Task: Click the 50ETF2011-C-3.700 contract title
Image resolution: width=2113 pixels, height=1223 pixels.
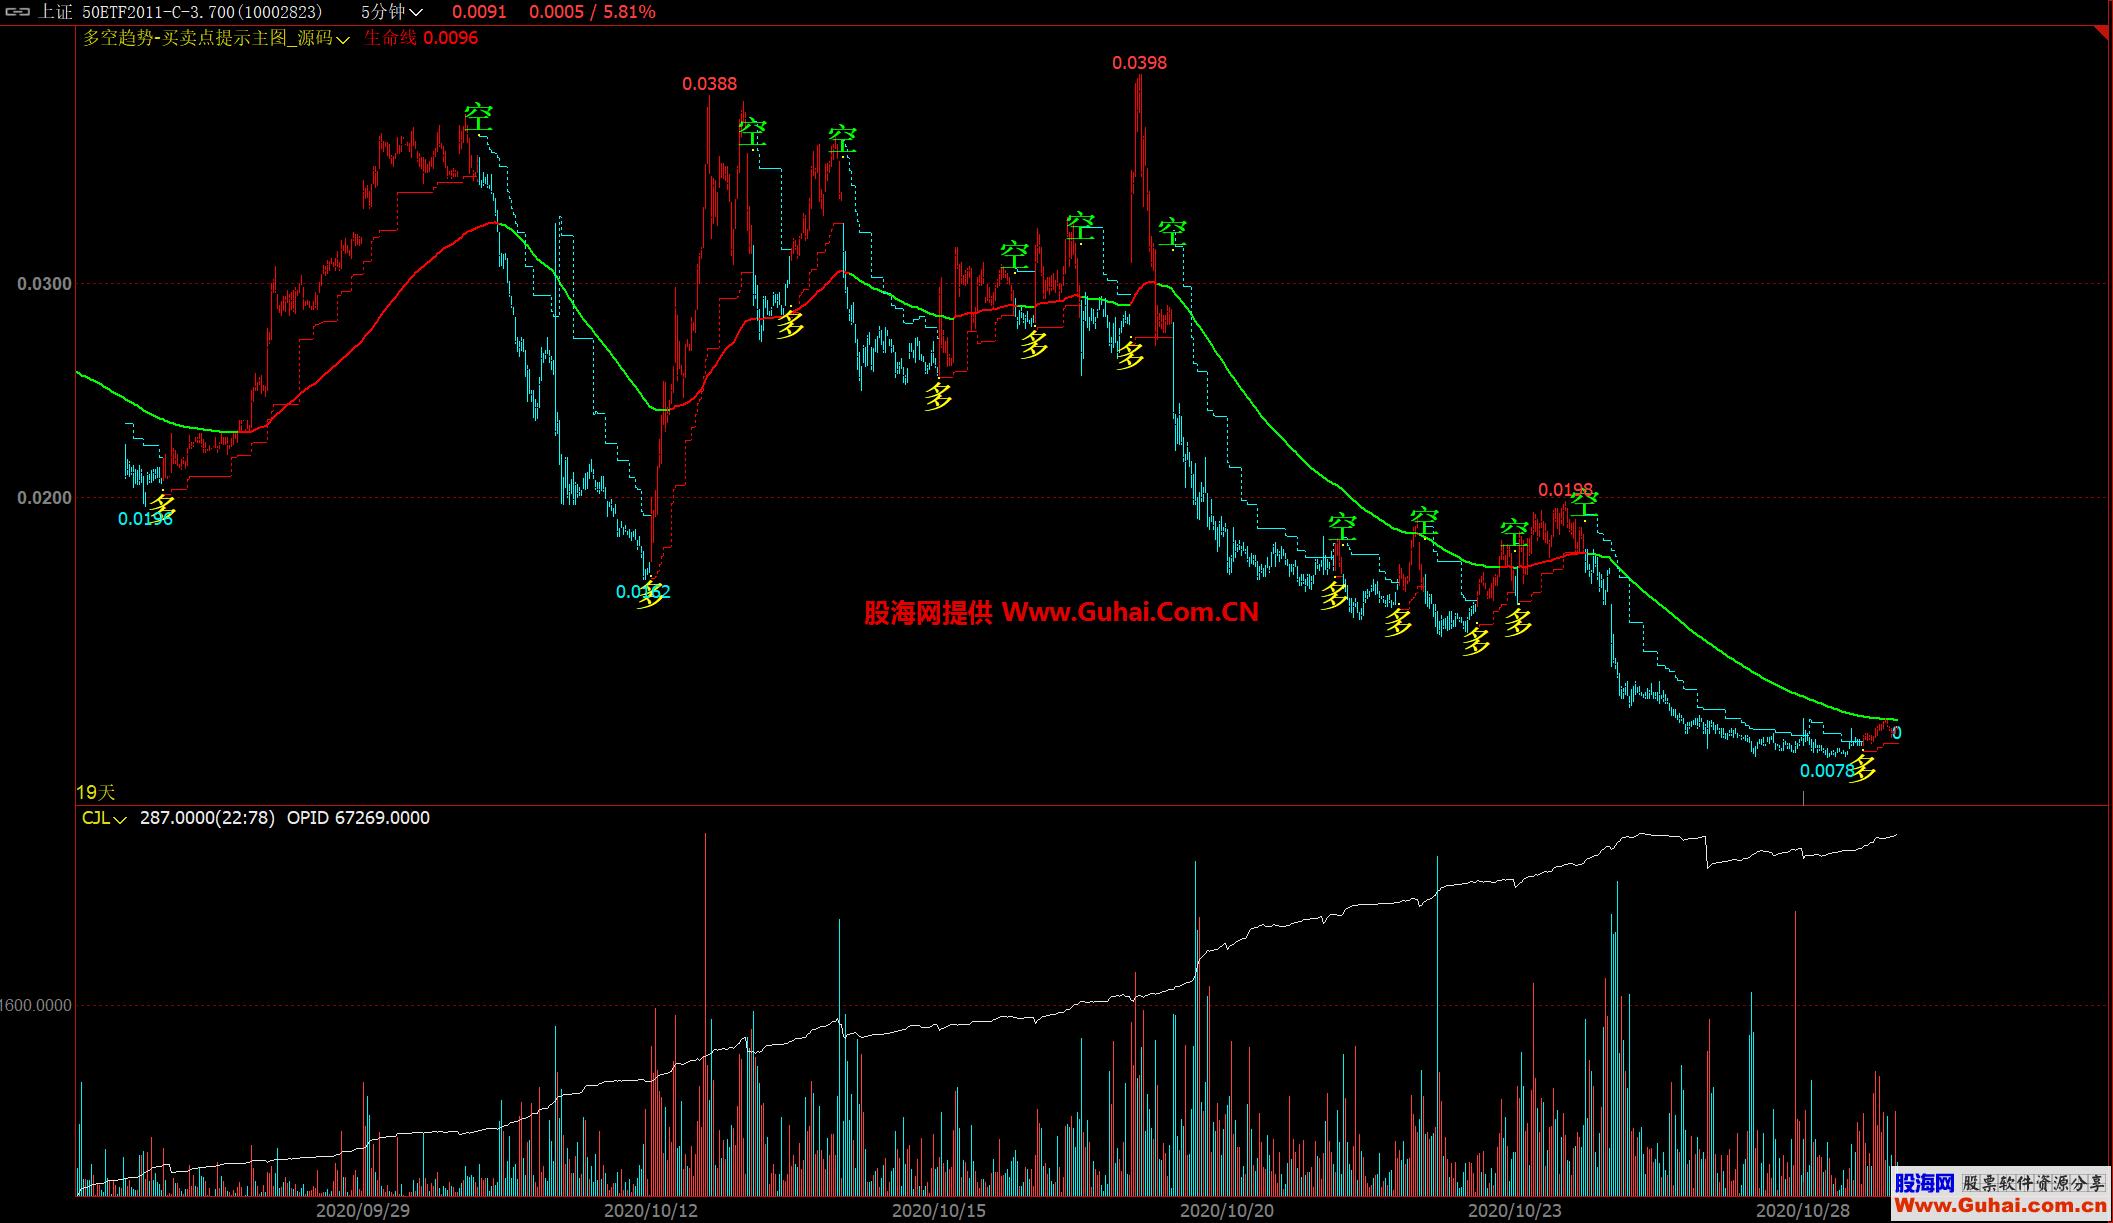Action: click(201, 12)
